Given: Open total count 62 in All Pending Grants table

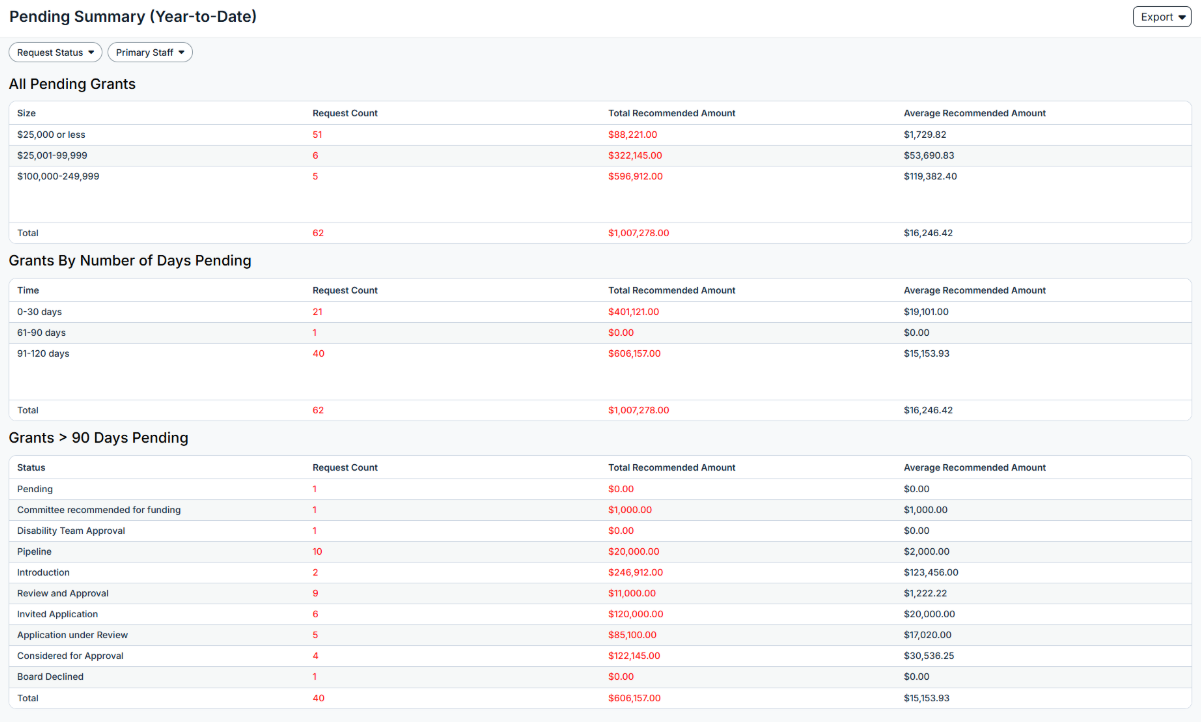Looking at the screenshot, I should (318, 233).
